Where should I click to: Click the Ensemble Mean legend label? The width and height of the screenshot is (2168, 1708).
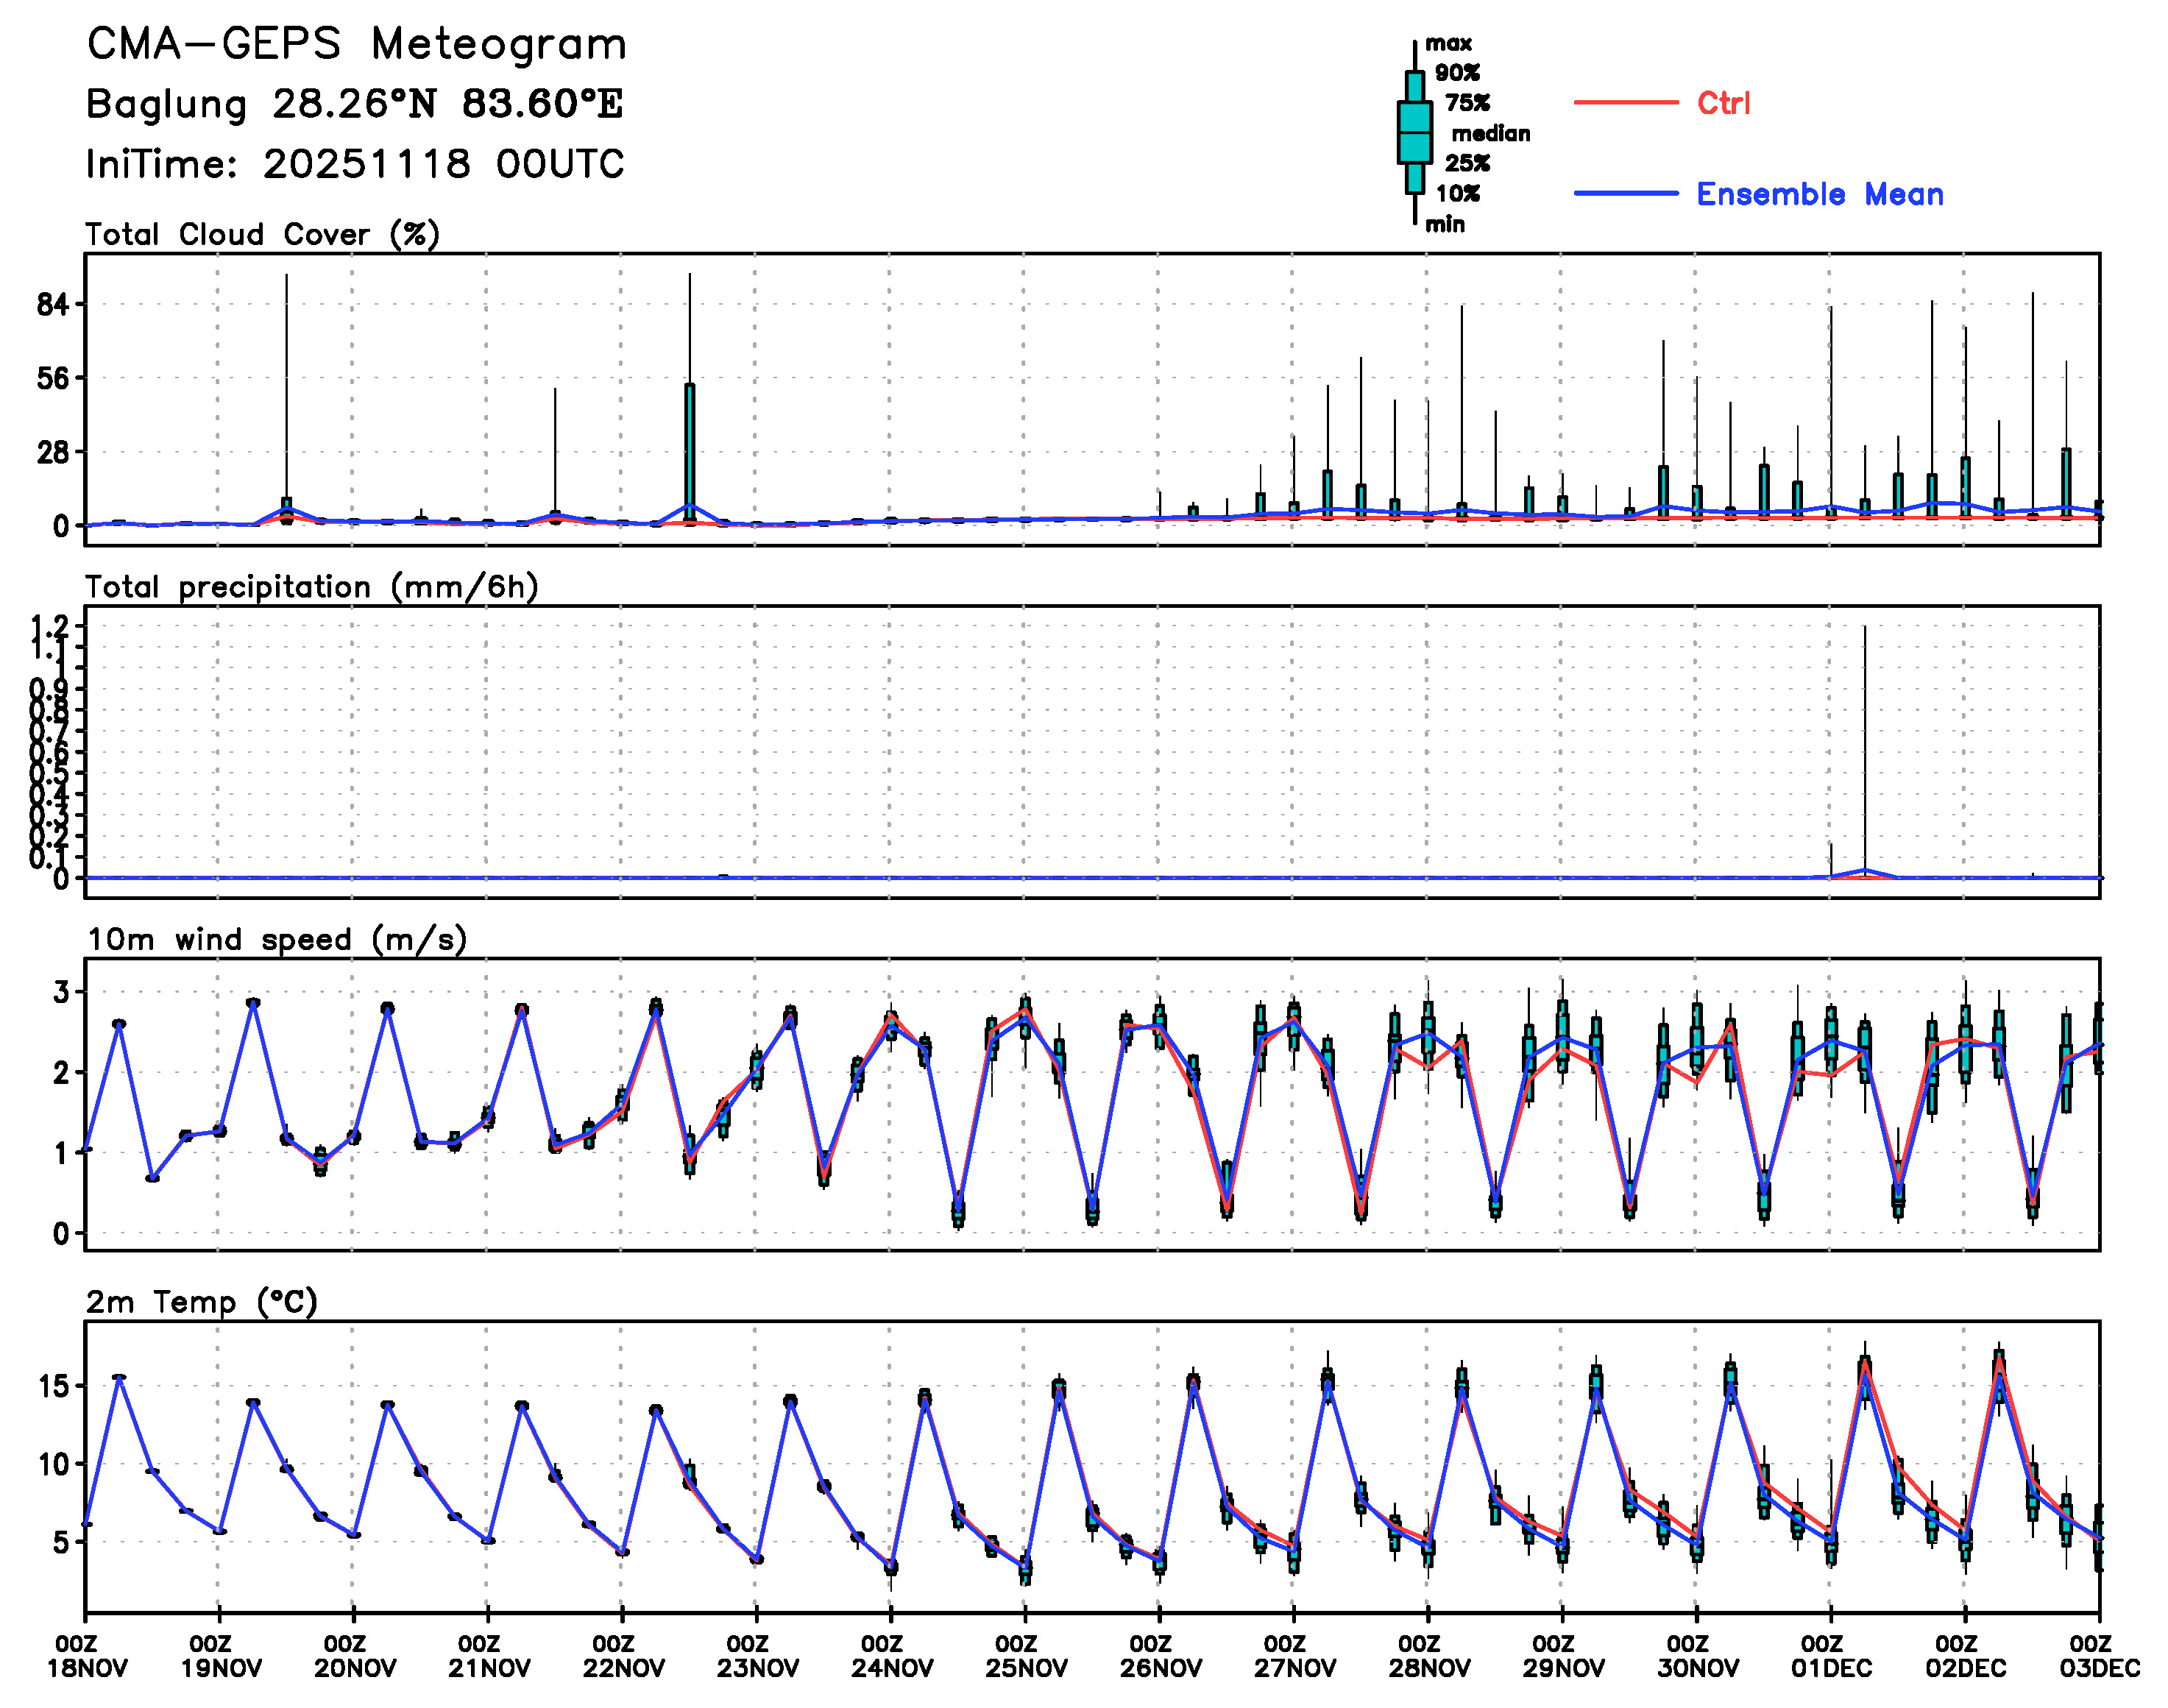click(1819, 194)
